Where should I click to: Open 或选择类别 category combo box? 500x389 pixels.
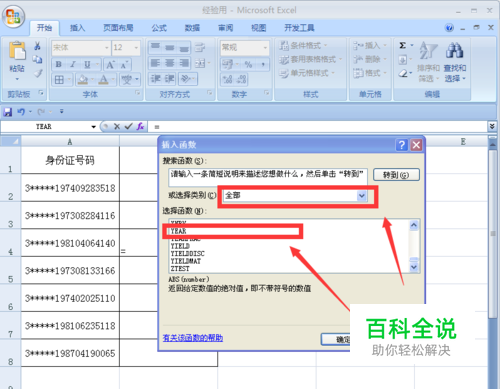pos(295,195)
